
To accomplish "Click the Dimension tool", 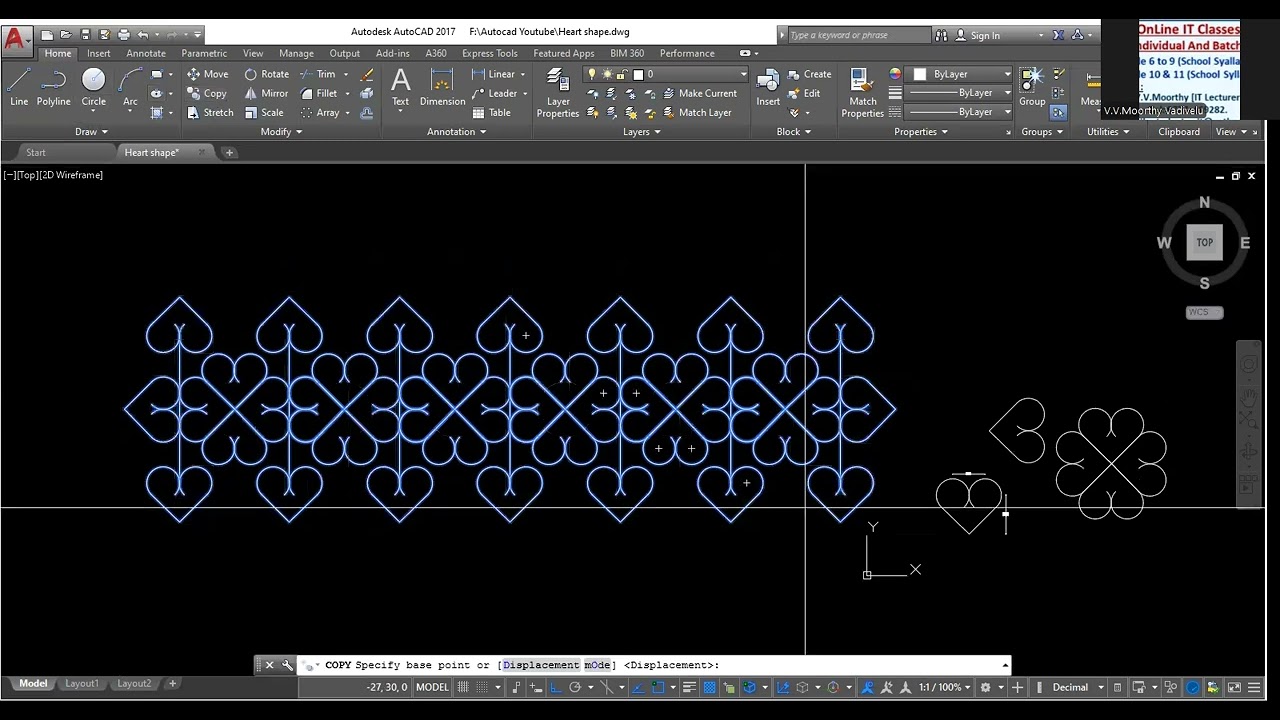I will coord(442,88).
